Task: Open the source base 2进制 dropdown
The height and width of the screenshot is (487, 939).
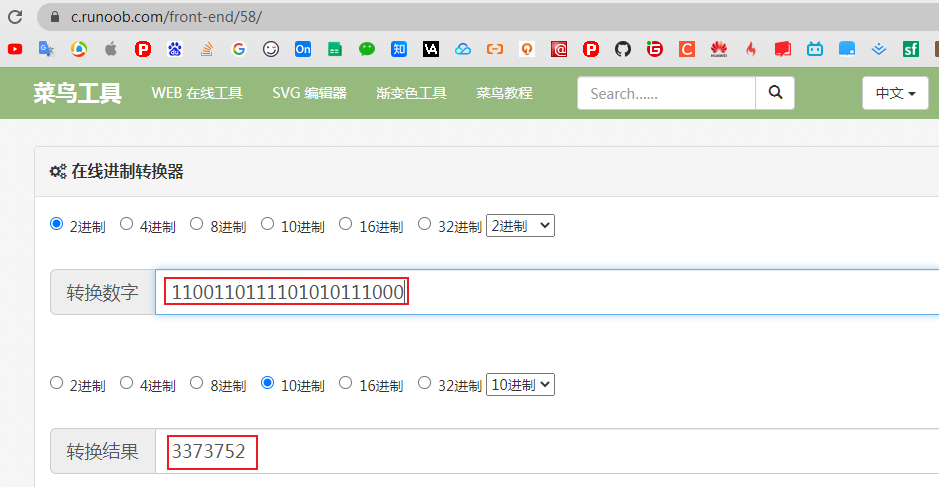Action: [520, 225]
